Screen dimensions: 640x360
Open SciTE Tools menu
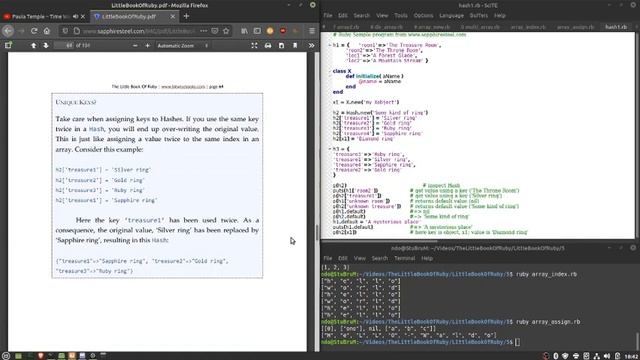[401, 16]
